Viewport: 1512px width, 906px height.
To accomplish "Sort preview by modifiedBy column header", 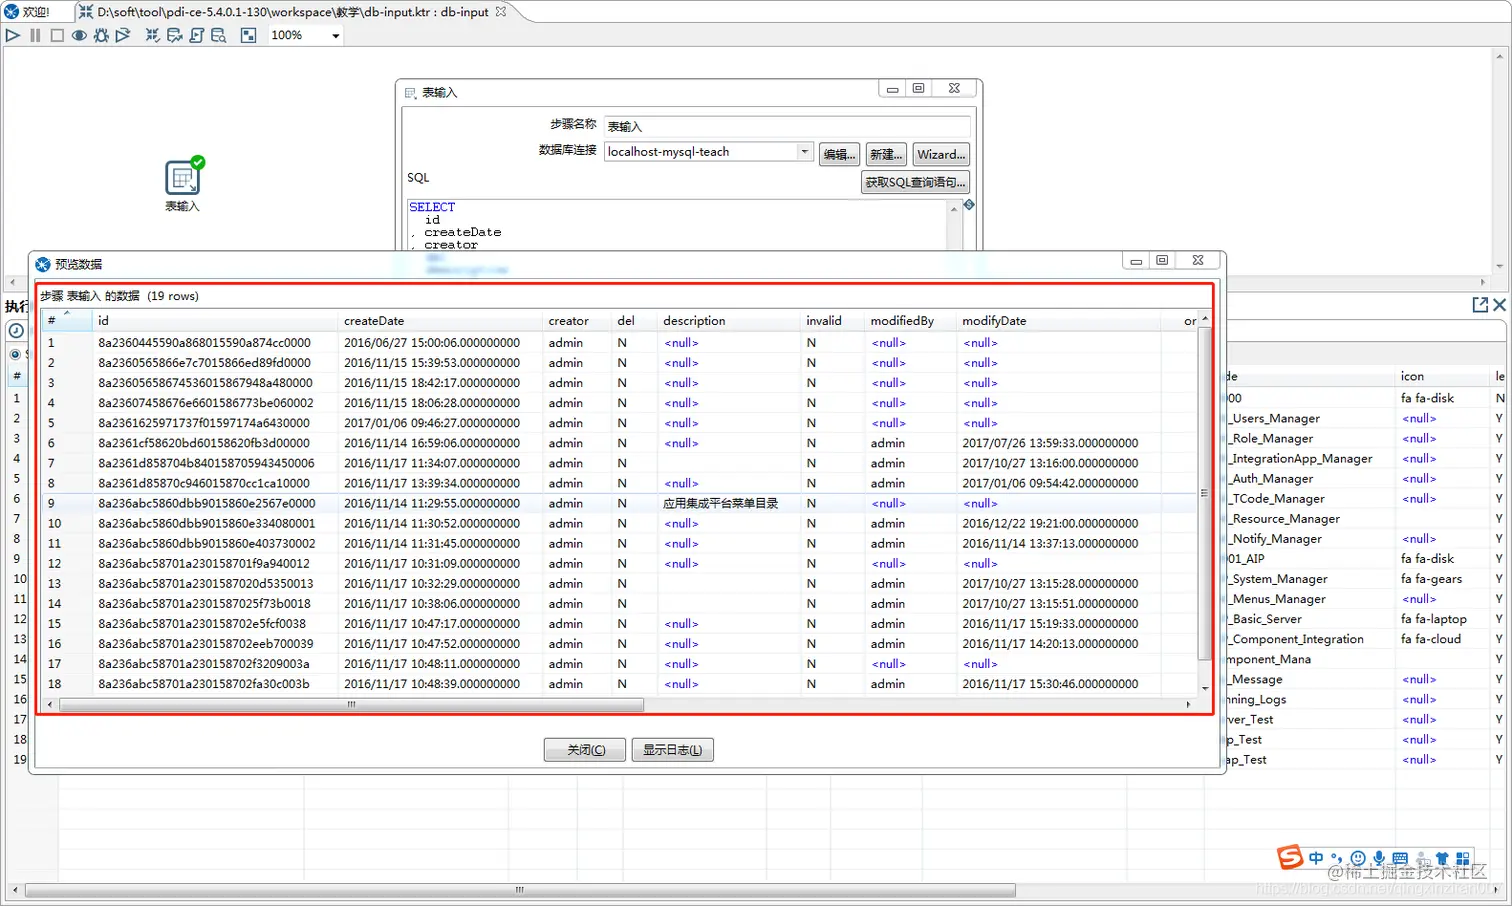I will pyautogui.click(x=911, y=321).
